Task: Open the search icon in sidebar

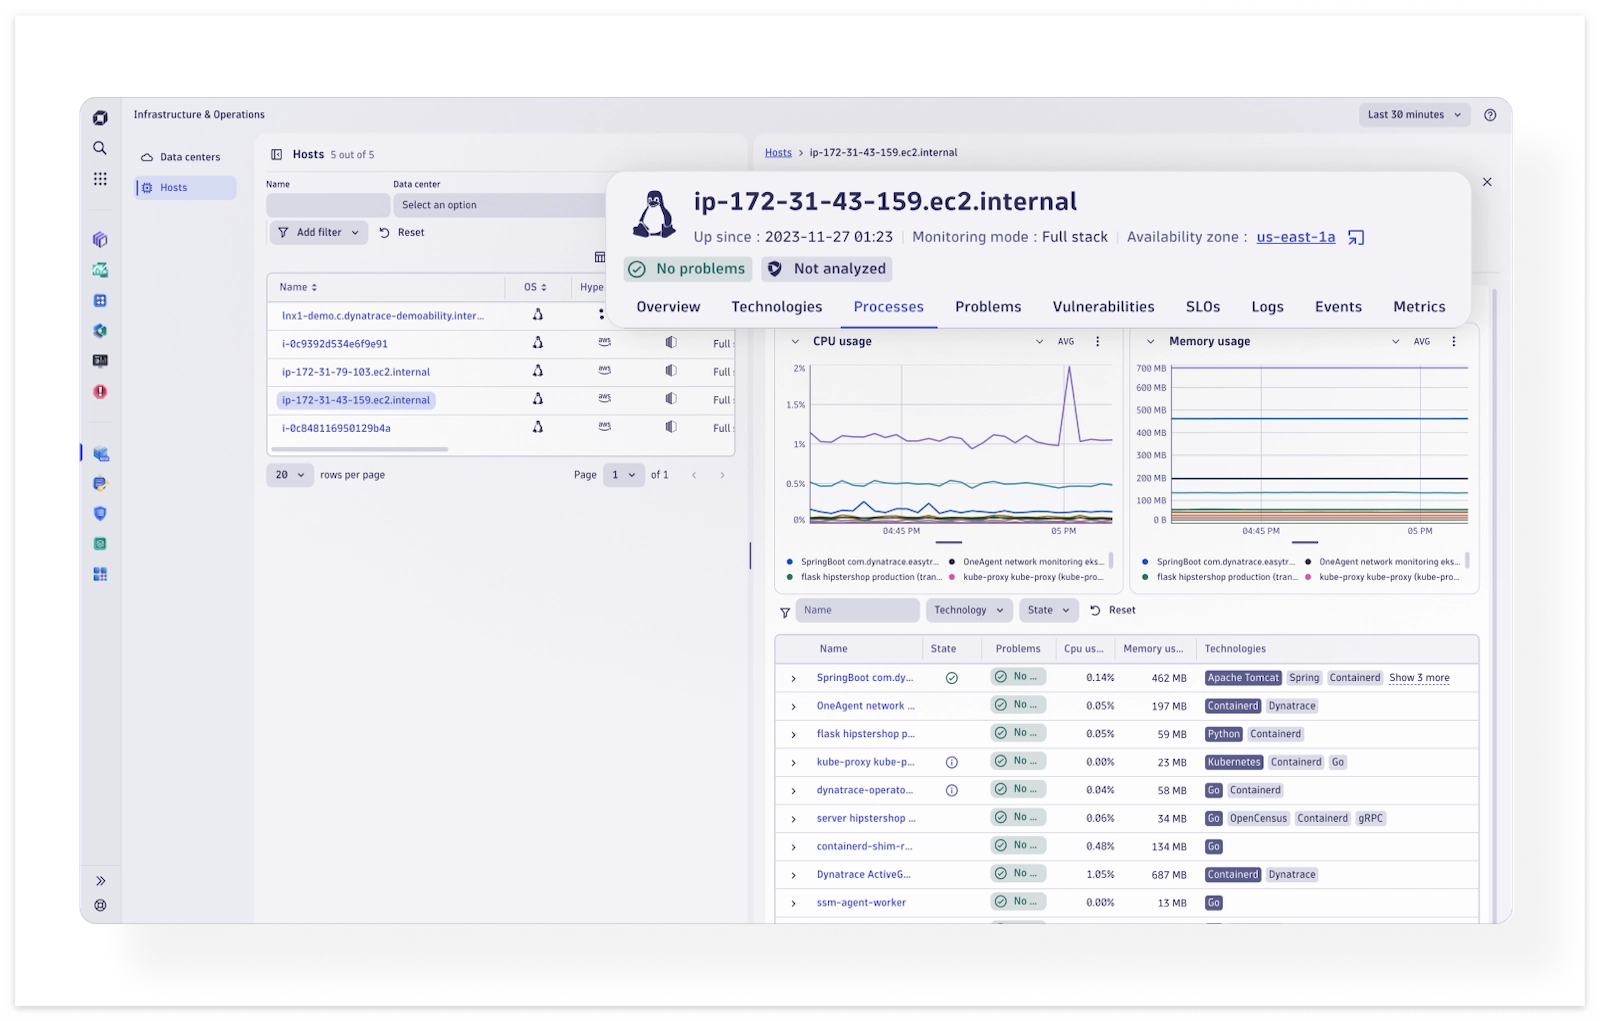Action: point(100,148)
